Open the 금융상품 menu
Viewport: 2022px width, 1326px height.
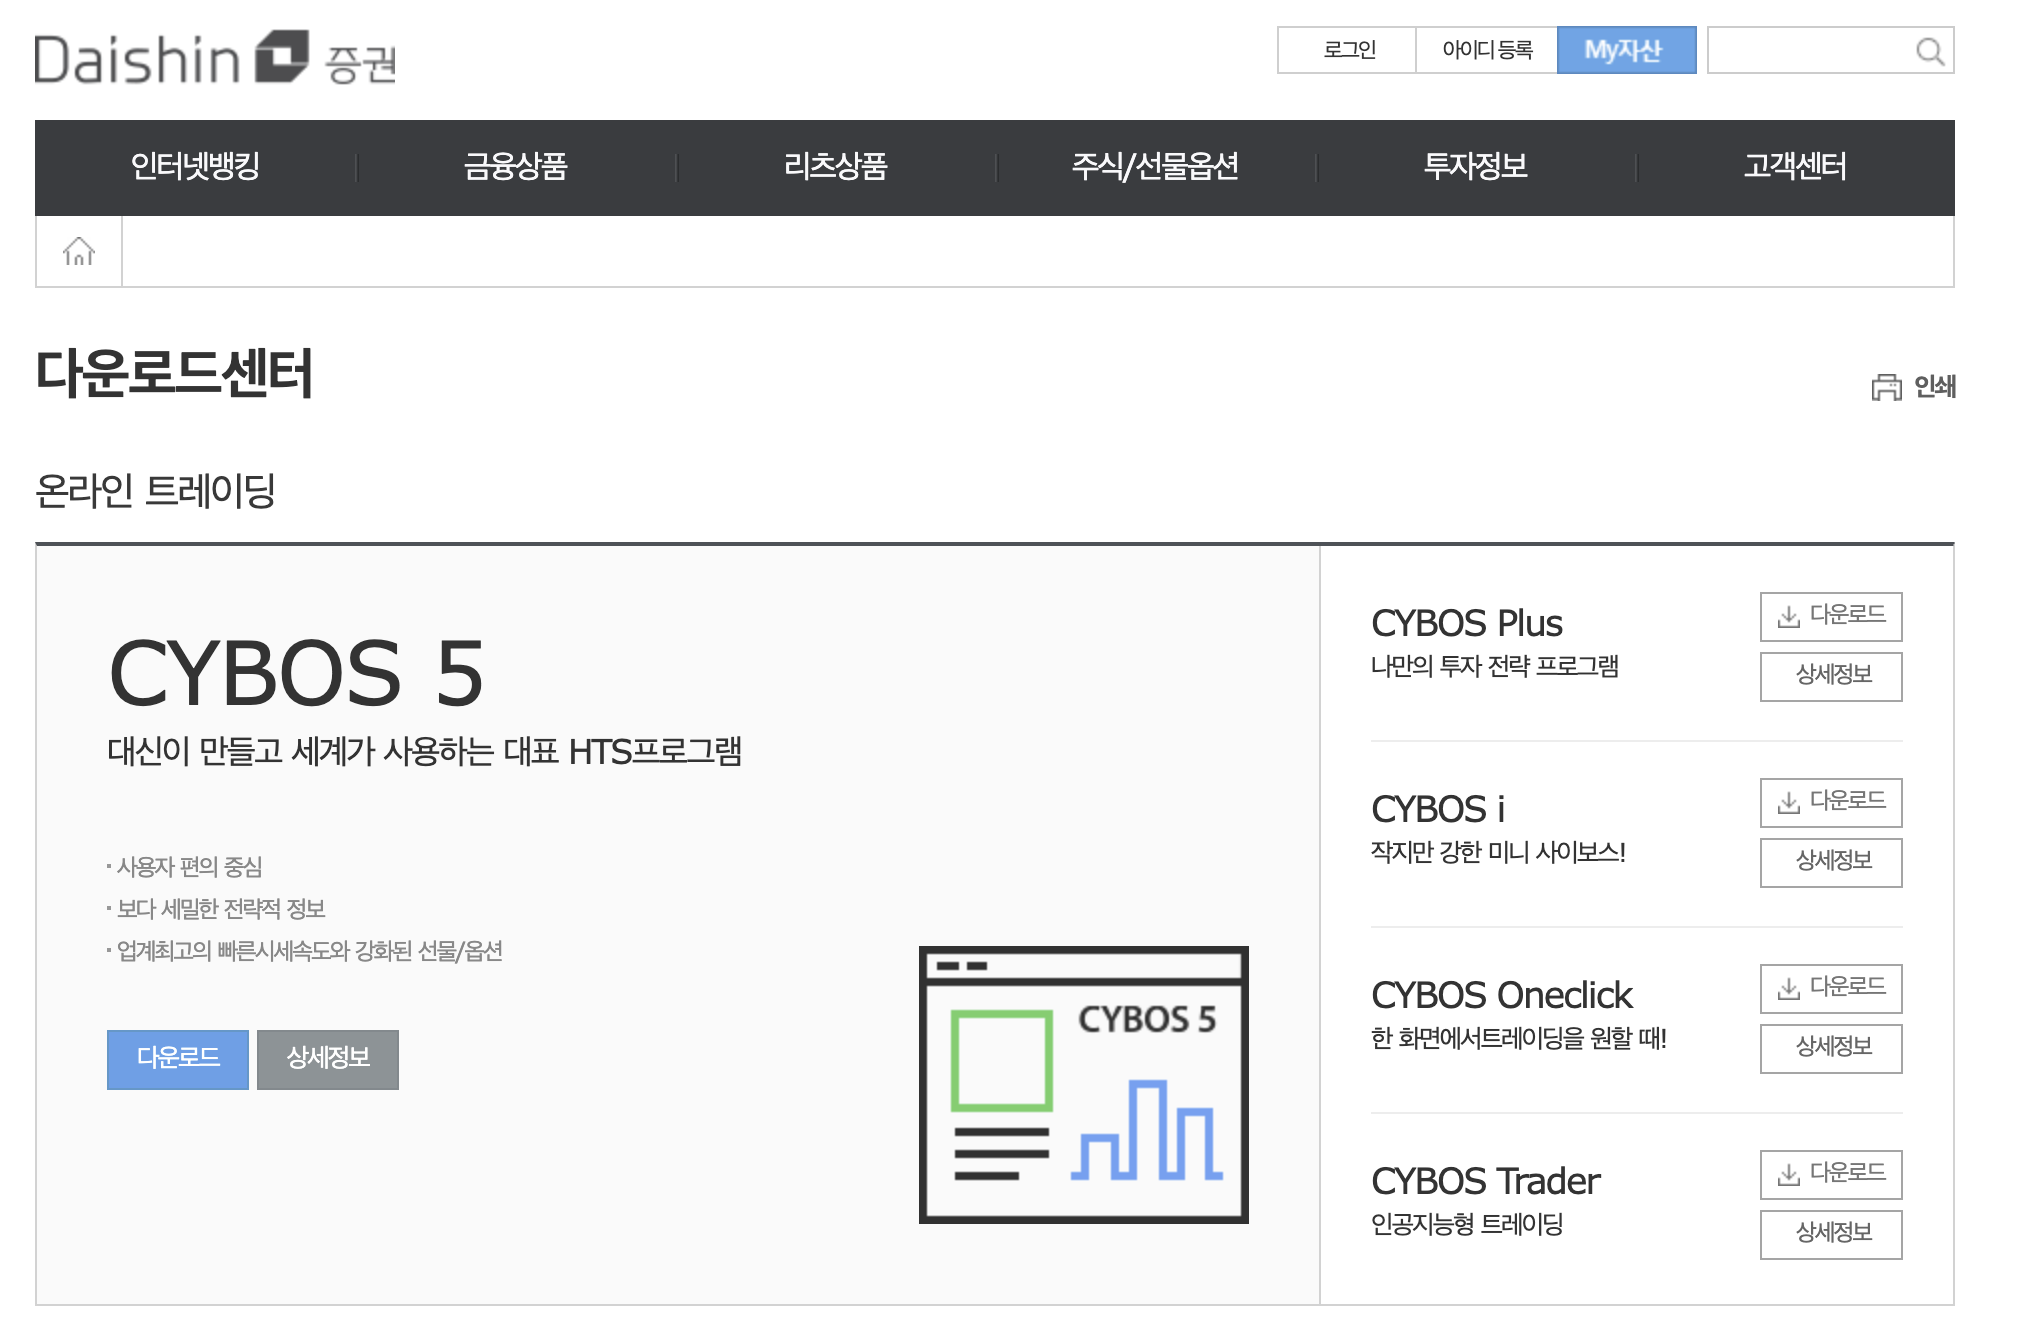(x=515, y=167)
